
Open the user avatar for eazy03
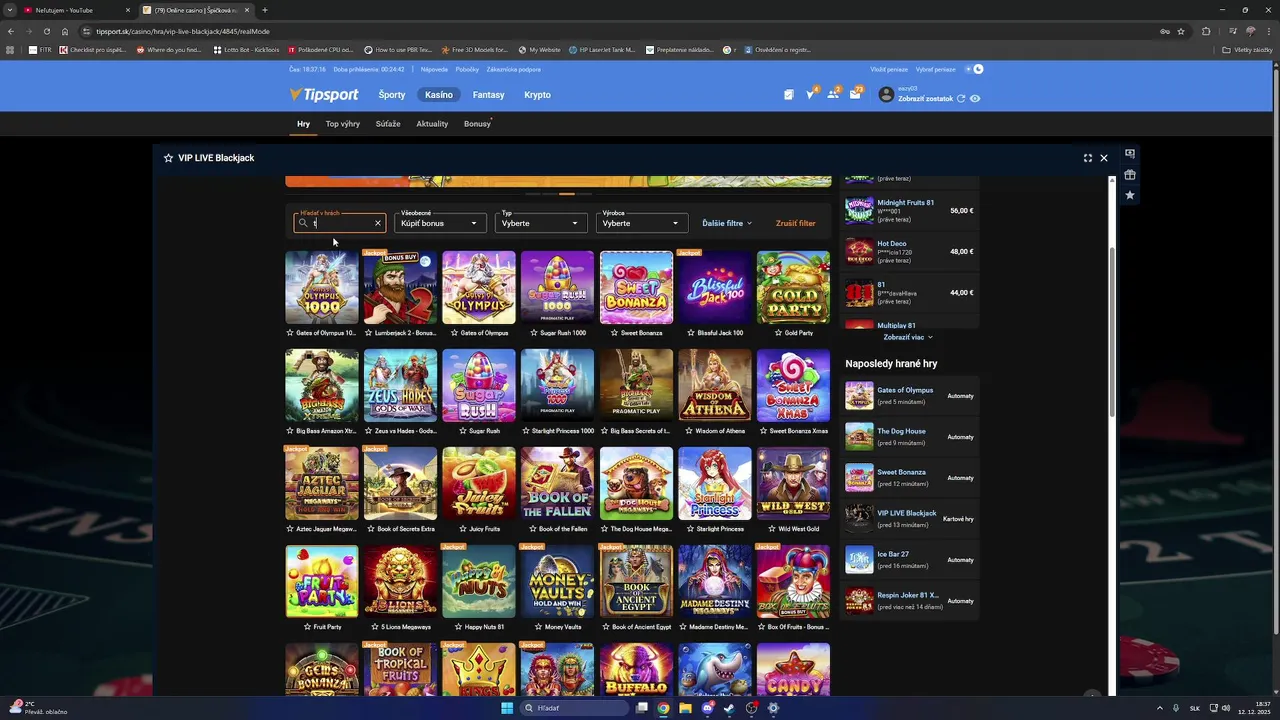pyautogui.click(x=886, y=95)
